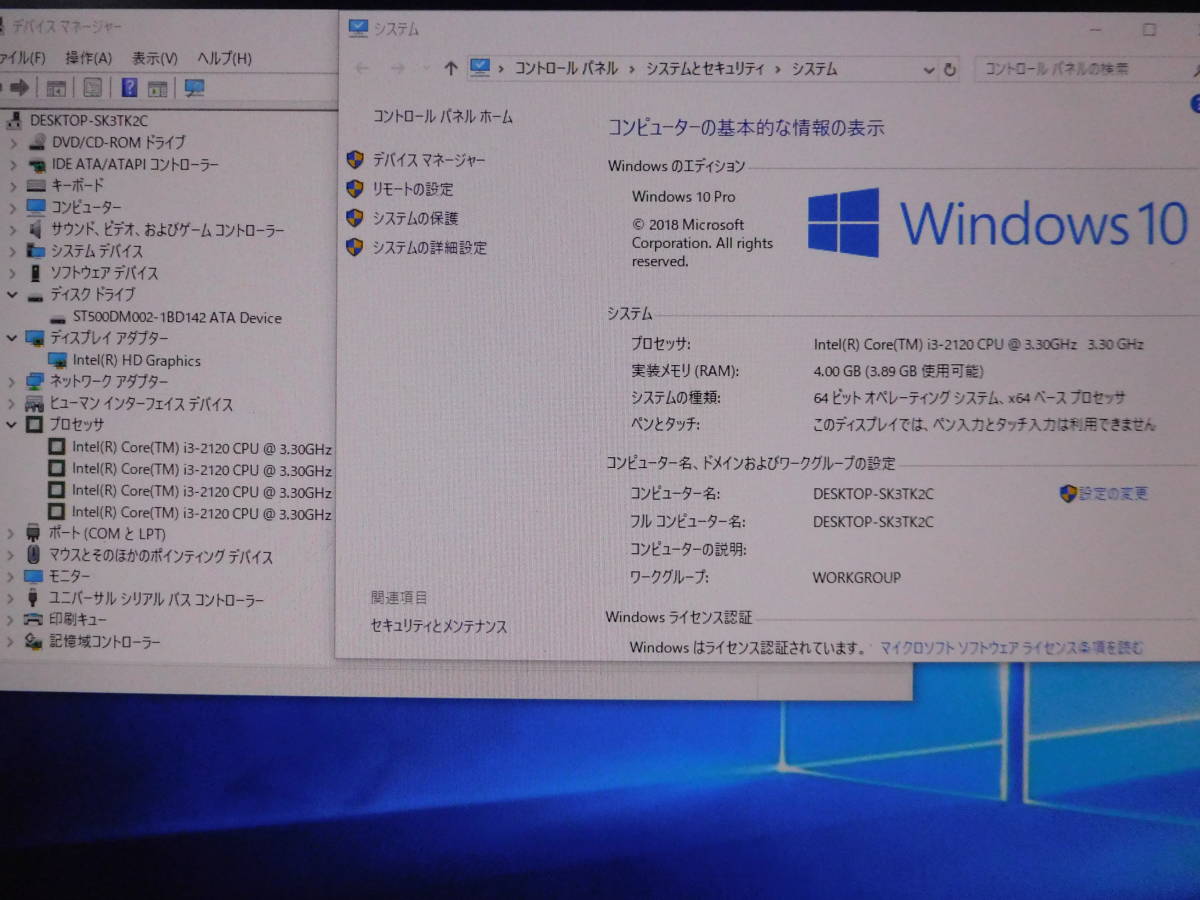The height and width of the screenshot is (900, 1200).
Task: Click the コンピューター category icon in tree
Action: point(37,207)
